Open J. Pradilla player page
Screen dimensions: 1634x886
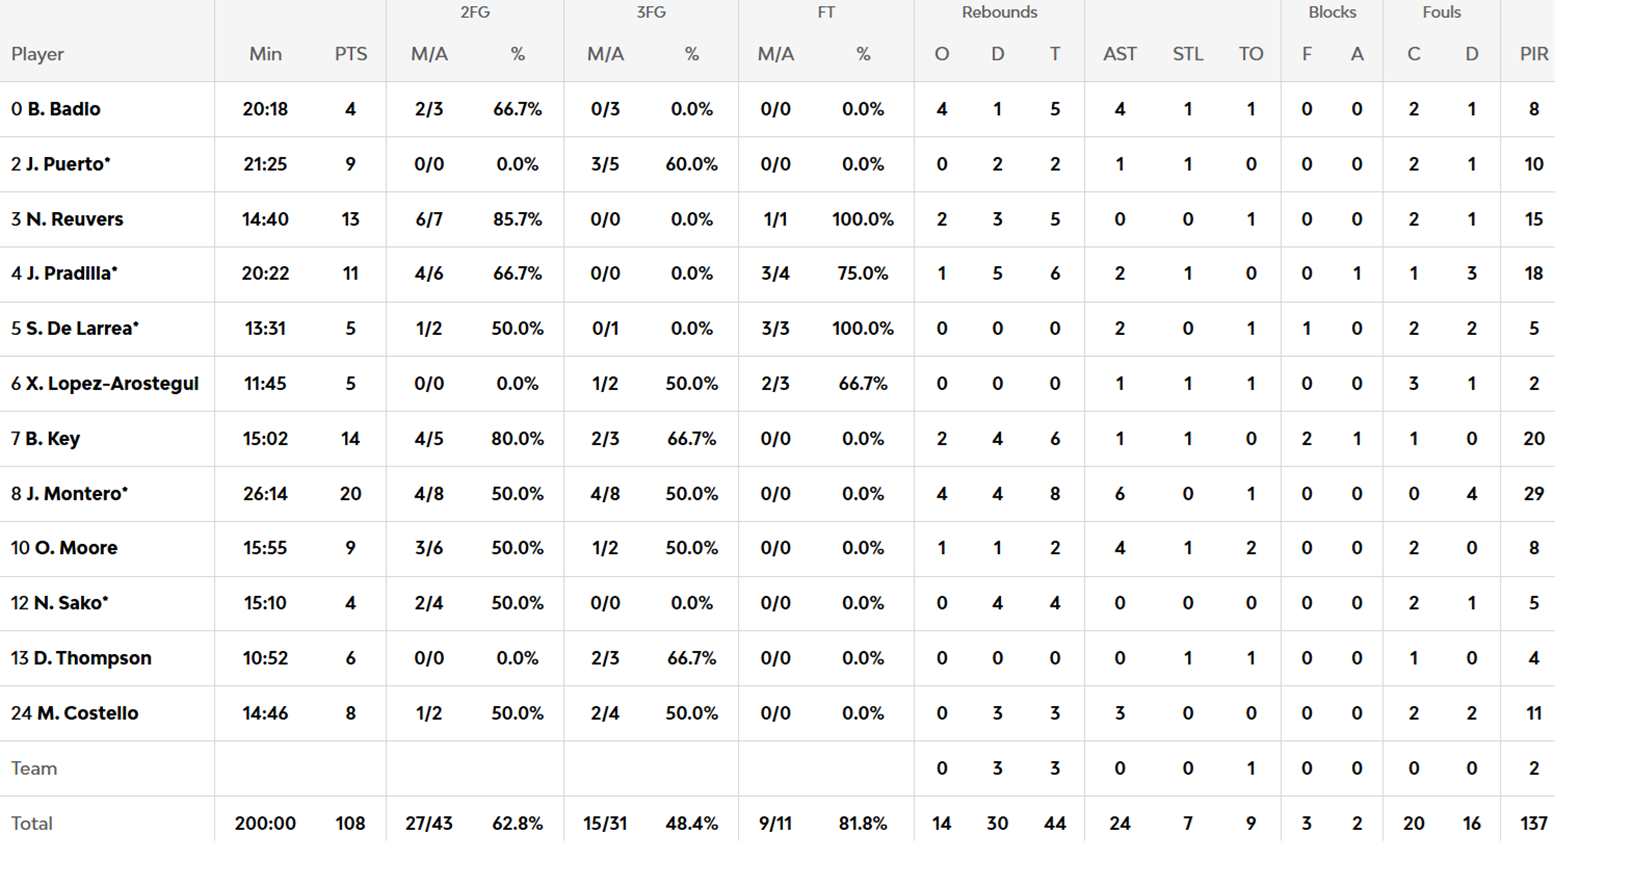[71, 273]
